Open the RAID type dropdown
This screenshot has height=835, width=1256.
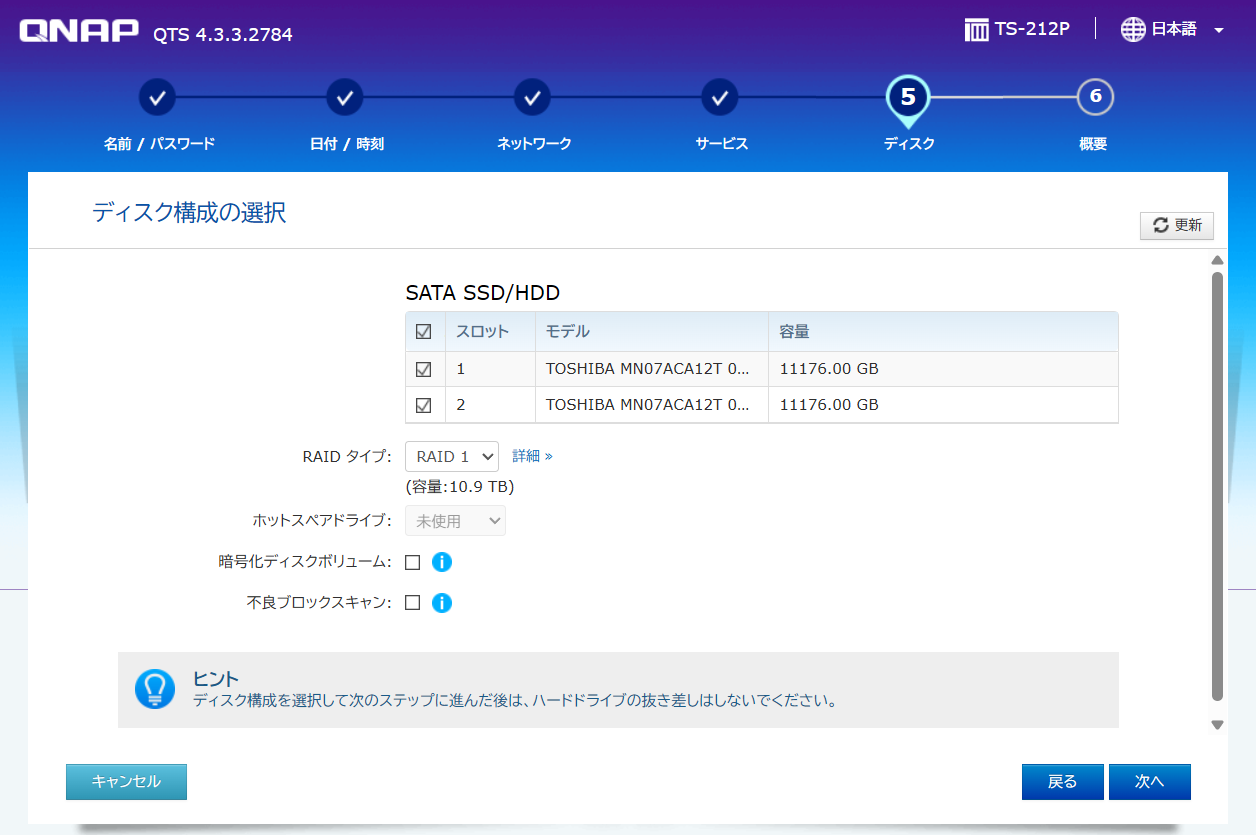(451, 456)
